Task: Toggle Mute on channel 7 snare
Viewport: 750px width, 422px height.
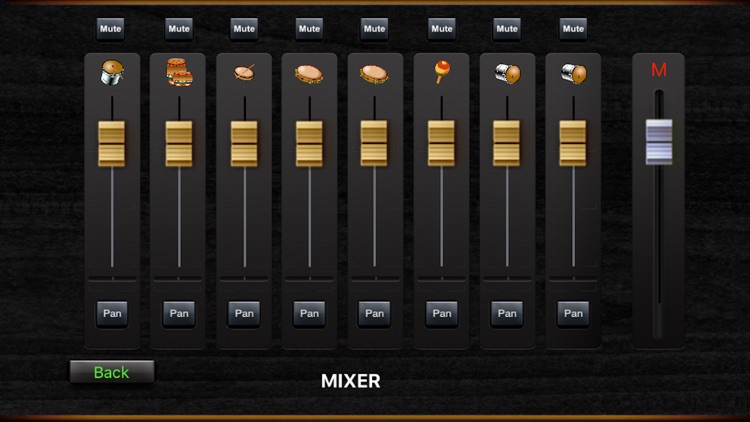Action: [x=507, y=29]
